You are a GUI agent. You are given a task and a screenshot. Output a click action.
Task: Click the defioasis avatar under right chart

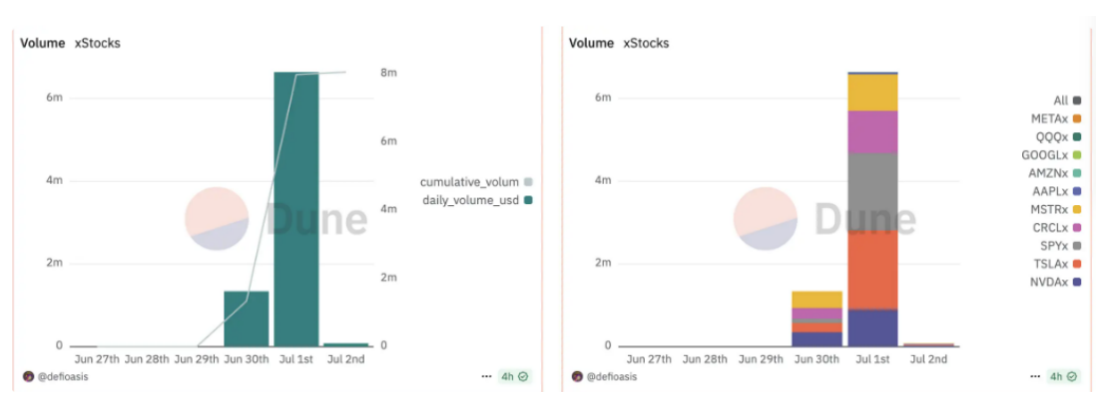pos(576,377)
